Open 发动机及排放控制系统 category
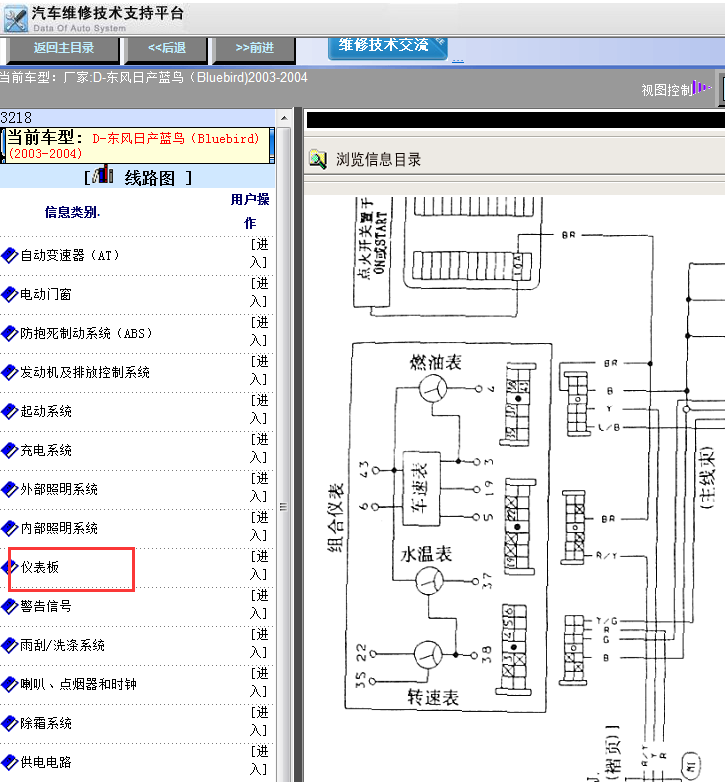The image size is (725, 782). 85,372
